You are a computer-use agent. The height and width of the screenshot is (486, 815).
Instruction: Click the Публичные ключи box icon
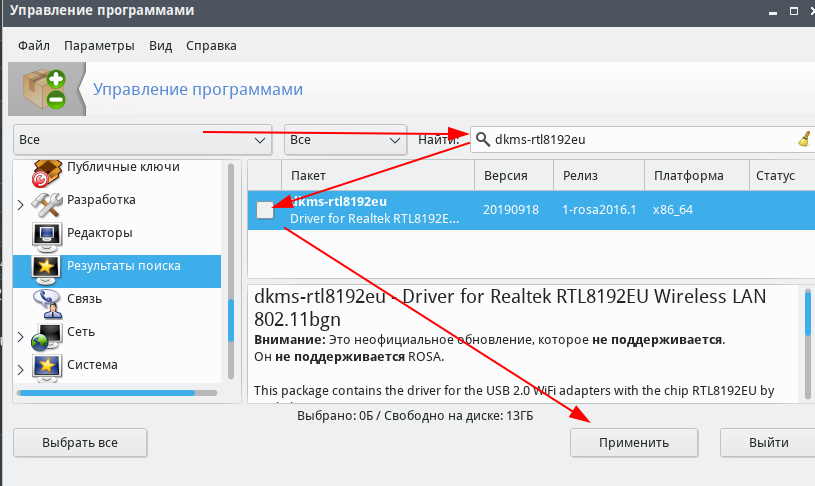pos(47,172)
